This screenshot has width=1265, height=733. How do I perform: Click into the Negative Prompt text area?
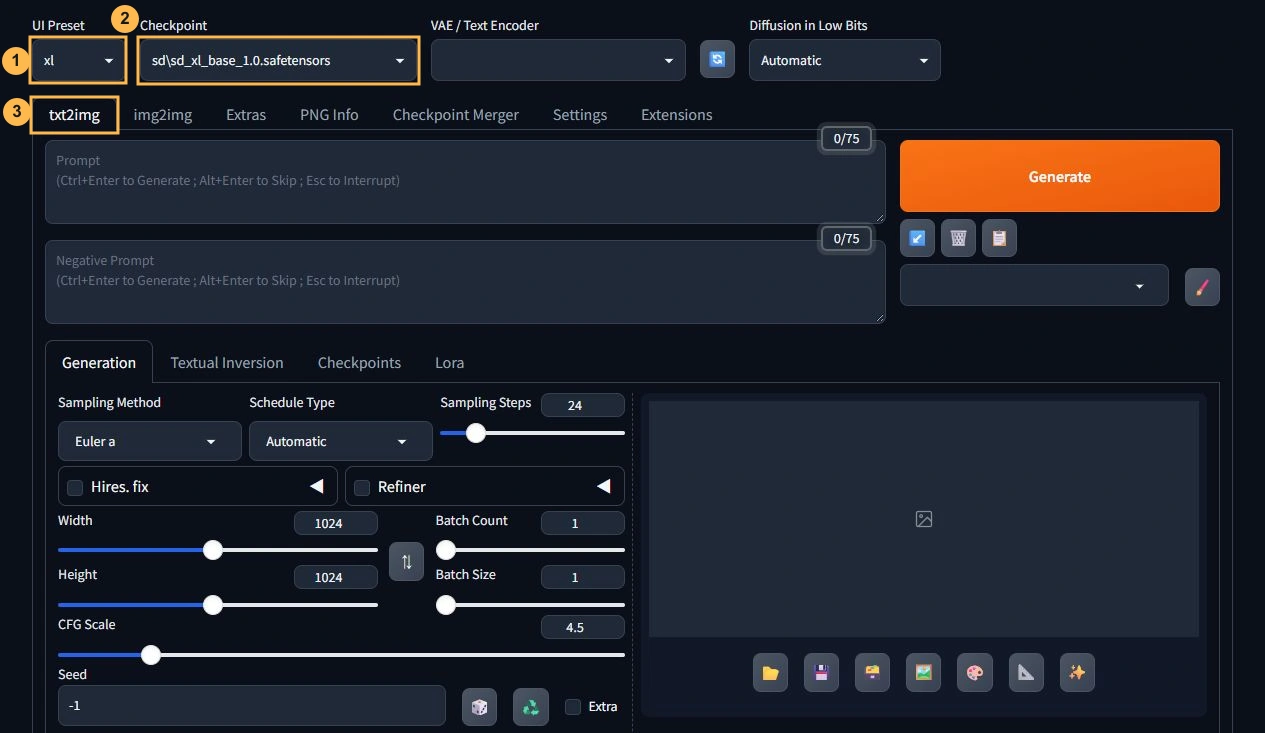point(465,282)
